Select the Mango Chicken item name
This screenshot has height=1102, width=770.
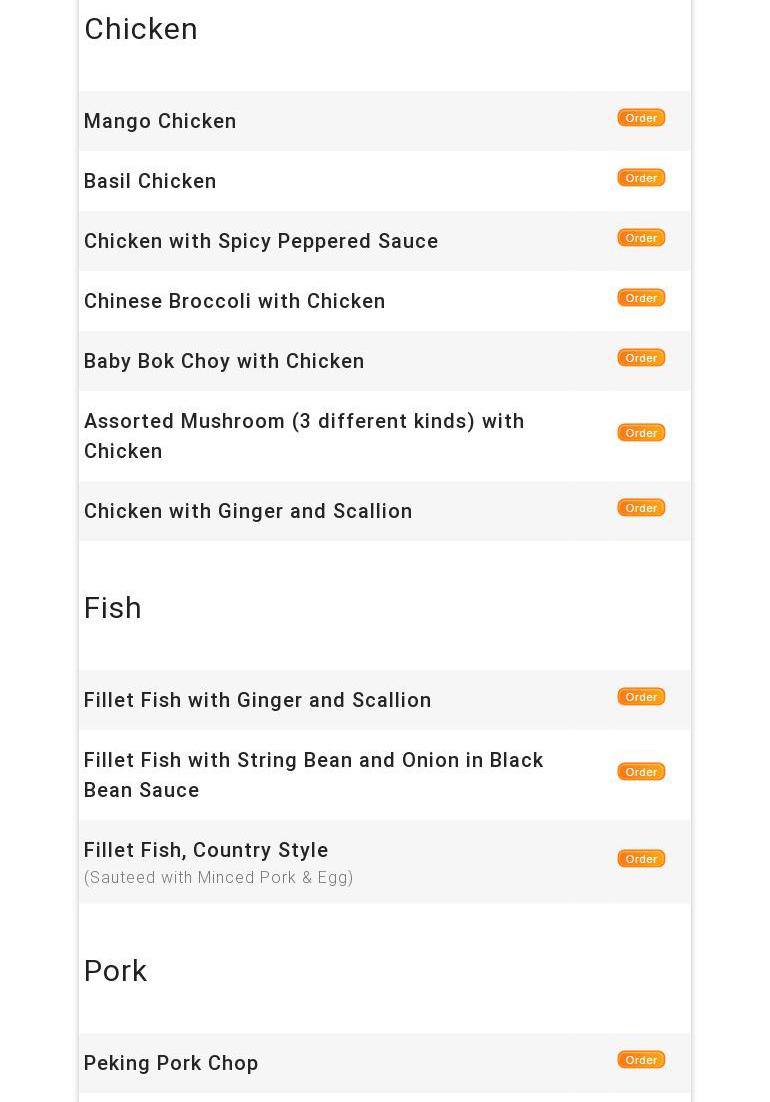click(160, 121)
